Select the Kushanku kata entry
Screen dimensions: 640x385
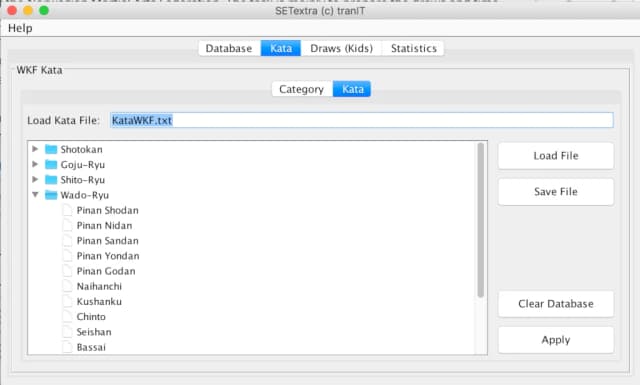tap(99, 301)
